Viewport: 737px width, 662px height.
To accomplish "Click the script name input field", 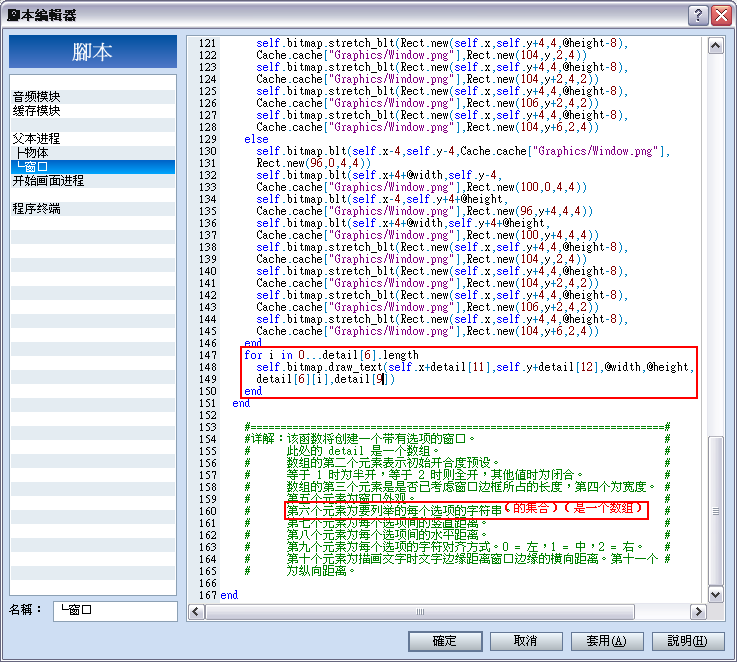I will (x=115, y=611).
